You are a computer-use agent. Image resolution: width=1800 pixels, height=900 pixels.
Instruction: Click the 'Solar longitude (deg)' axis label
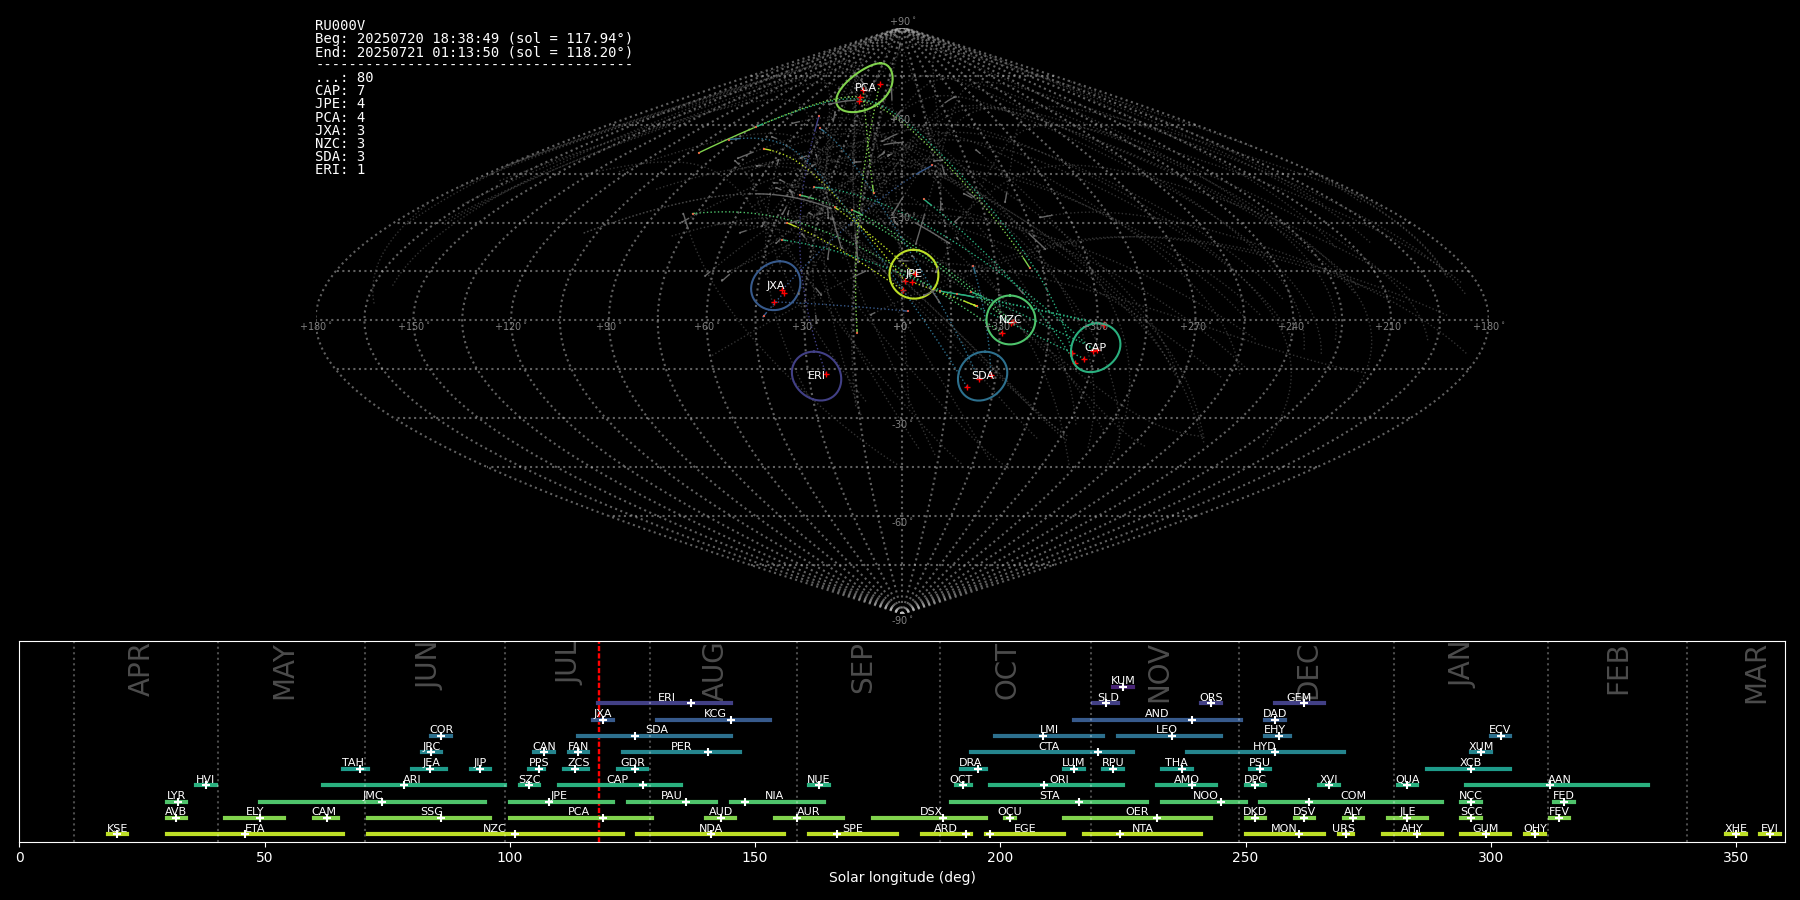(902, 878)
